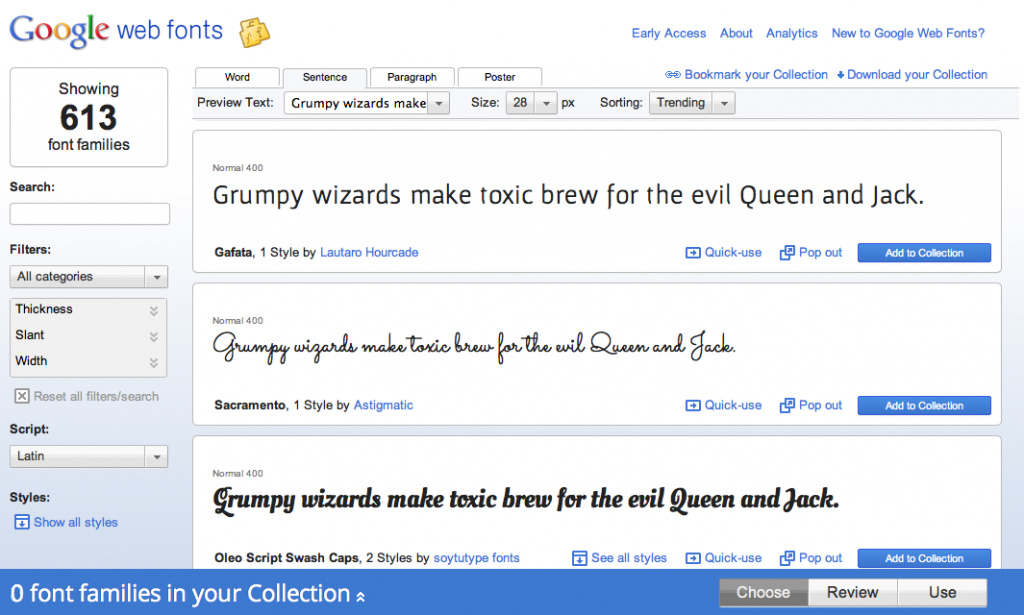Select the Review step in collection bar

[x=853, y=593]
